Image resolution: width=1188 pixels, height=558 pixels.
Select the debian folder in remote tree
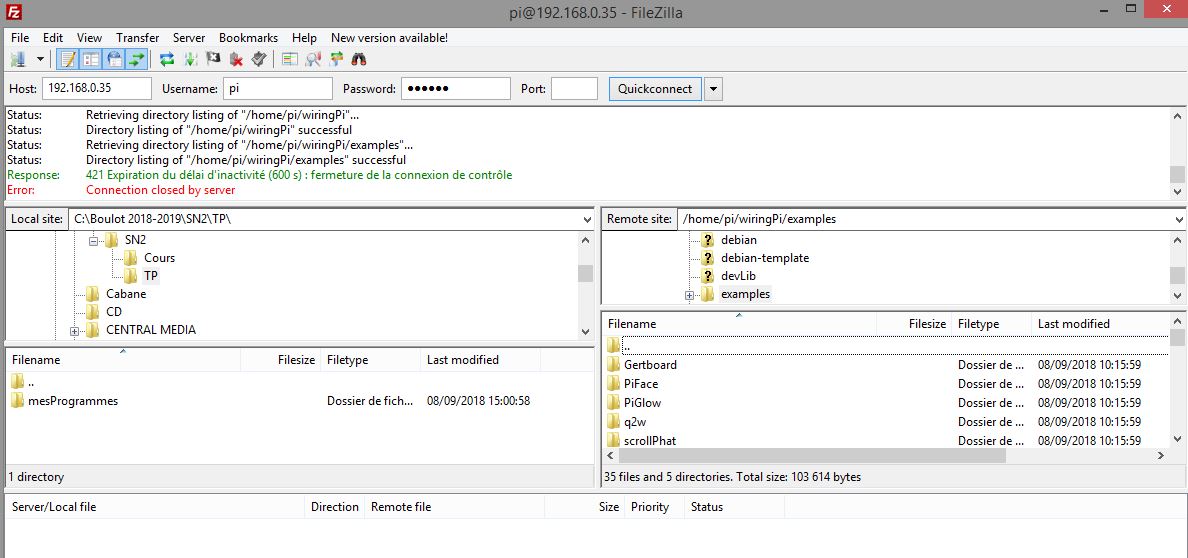click(739, 240)
